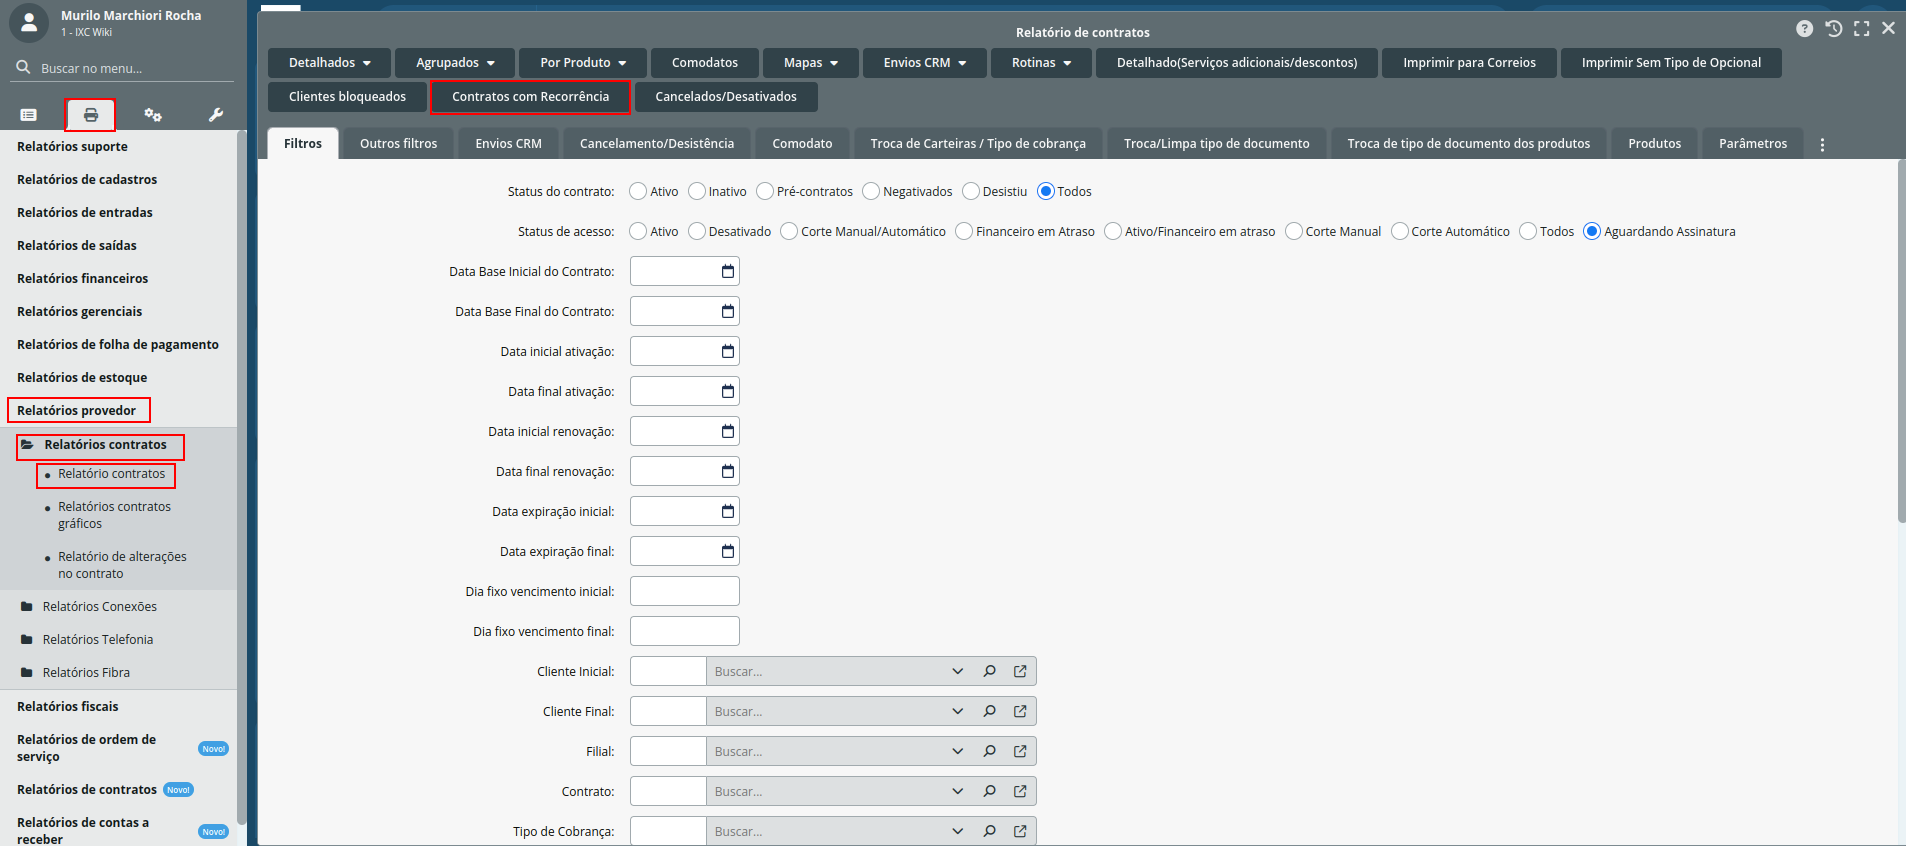Click the sidebar vertical scrollbar

(241, 480)
